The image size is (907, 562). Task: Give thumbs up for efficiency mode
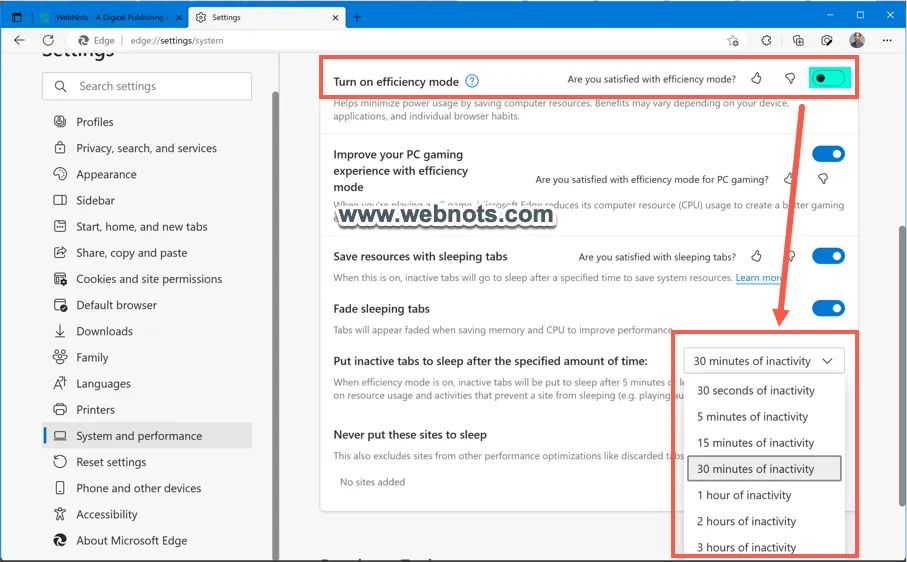point(756,79)
